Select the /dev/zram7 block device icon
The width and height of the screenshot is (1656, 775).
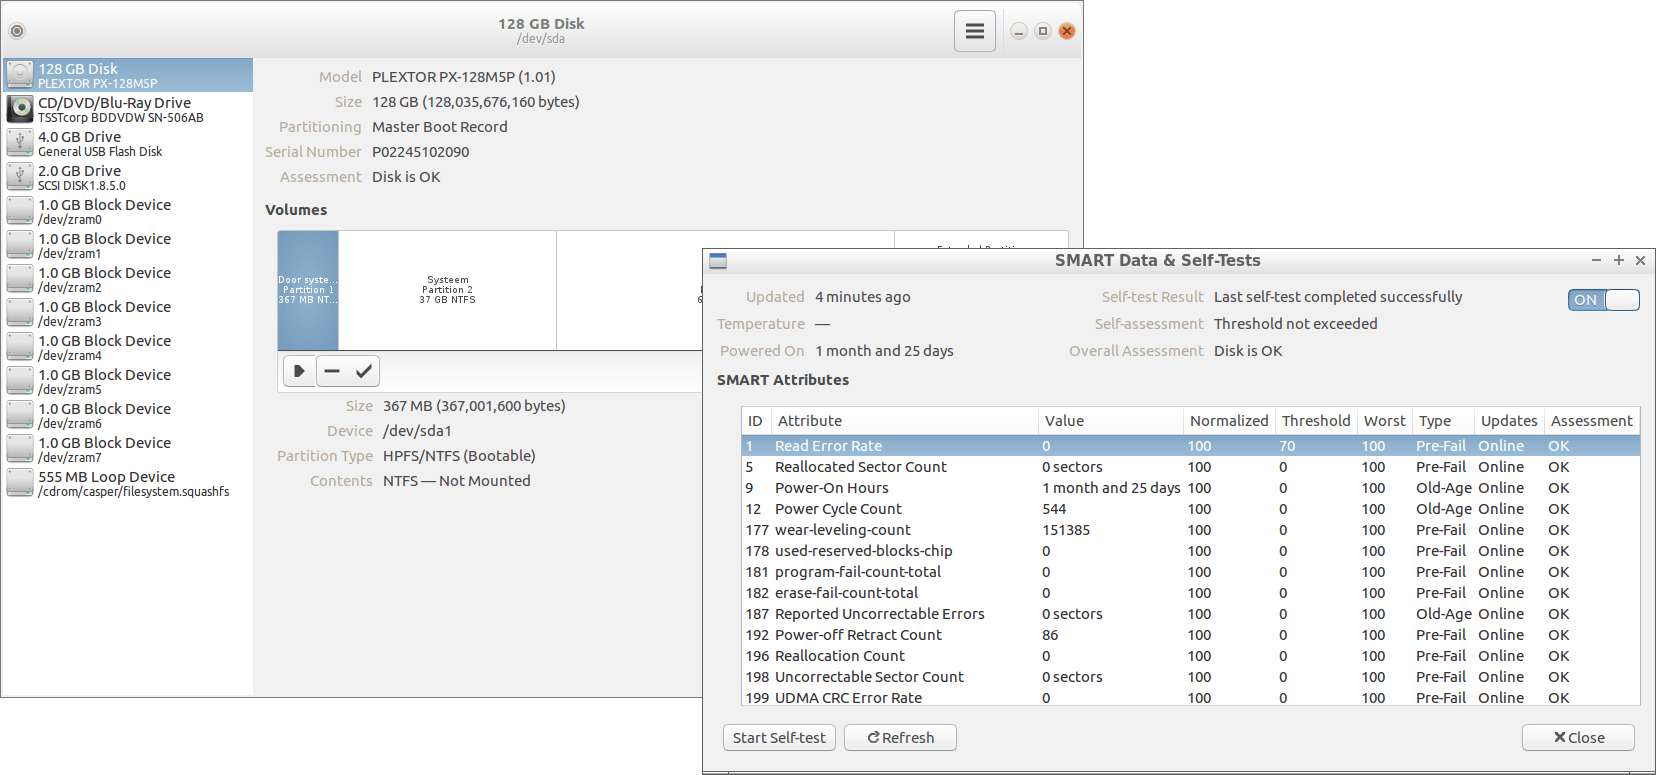20,449
